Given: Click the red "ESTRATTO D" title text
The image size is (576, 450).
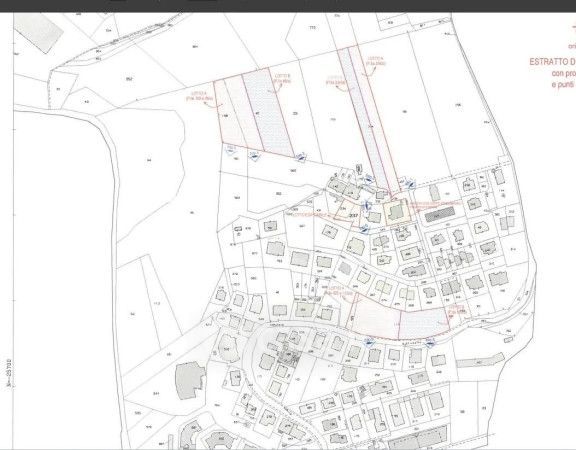Looking at the screenshot, I should pos(552,62).
